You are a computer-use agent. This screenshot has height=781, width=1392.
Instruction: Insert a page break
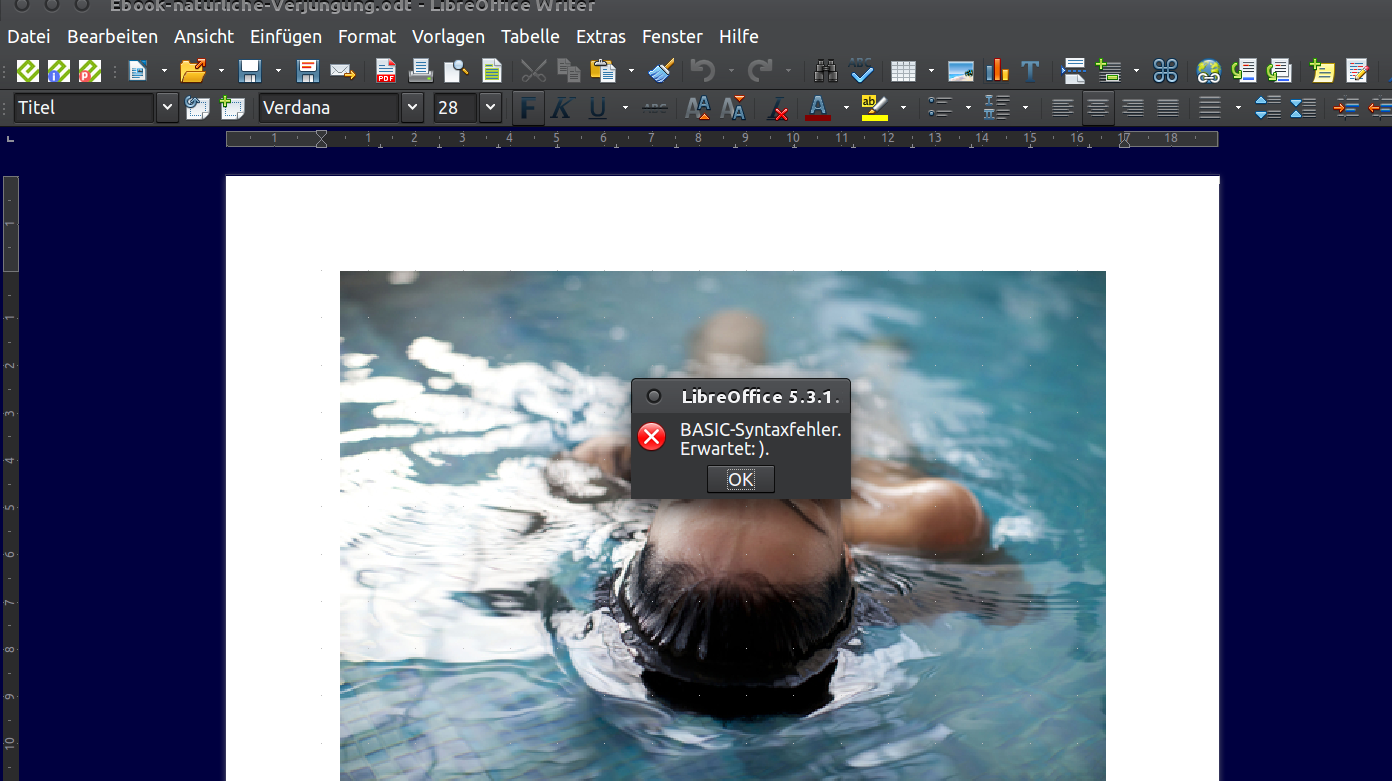pyautogui.click(x=1074, y=71)
